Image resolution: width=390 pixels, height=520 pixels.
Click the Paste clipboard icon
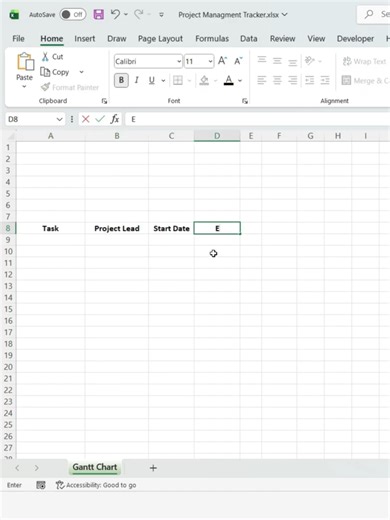pyautogui.click(x=25, y=62)
